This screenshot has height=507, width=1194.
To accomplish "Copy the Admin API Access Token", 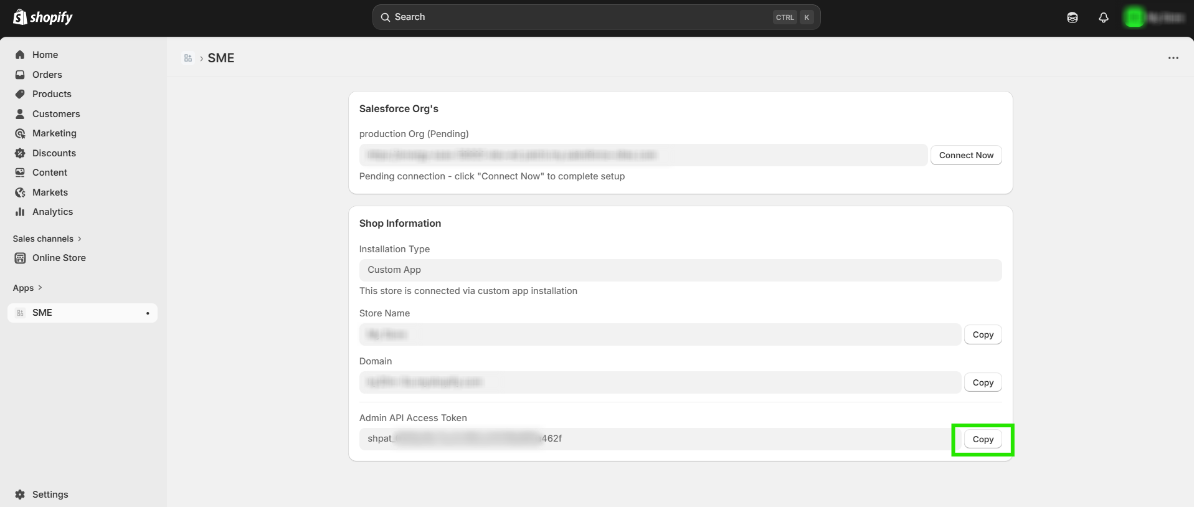I will point(983,439).
